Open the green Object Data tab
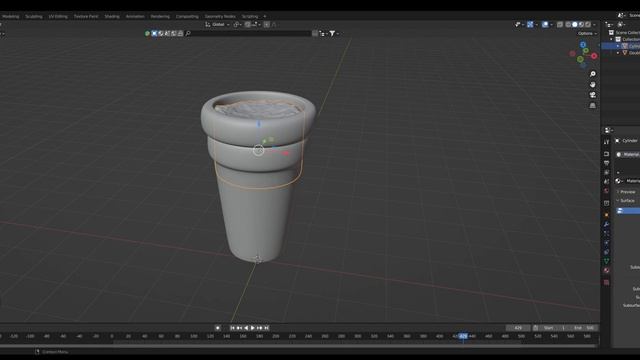 coord(607,261)
